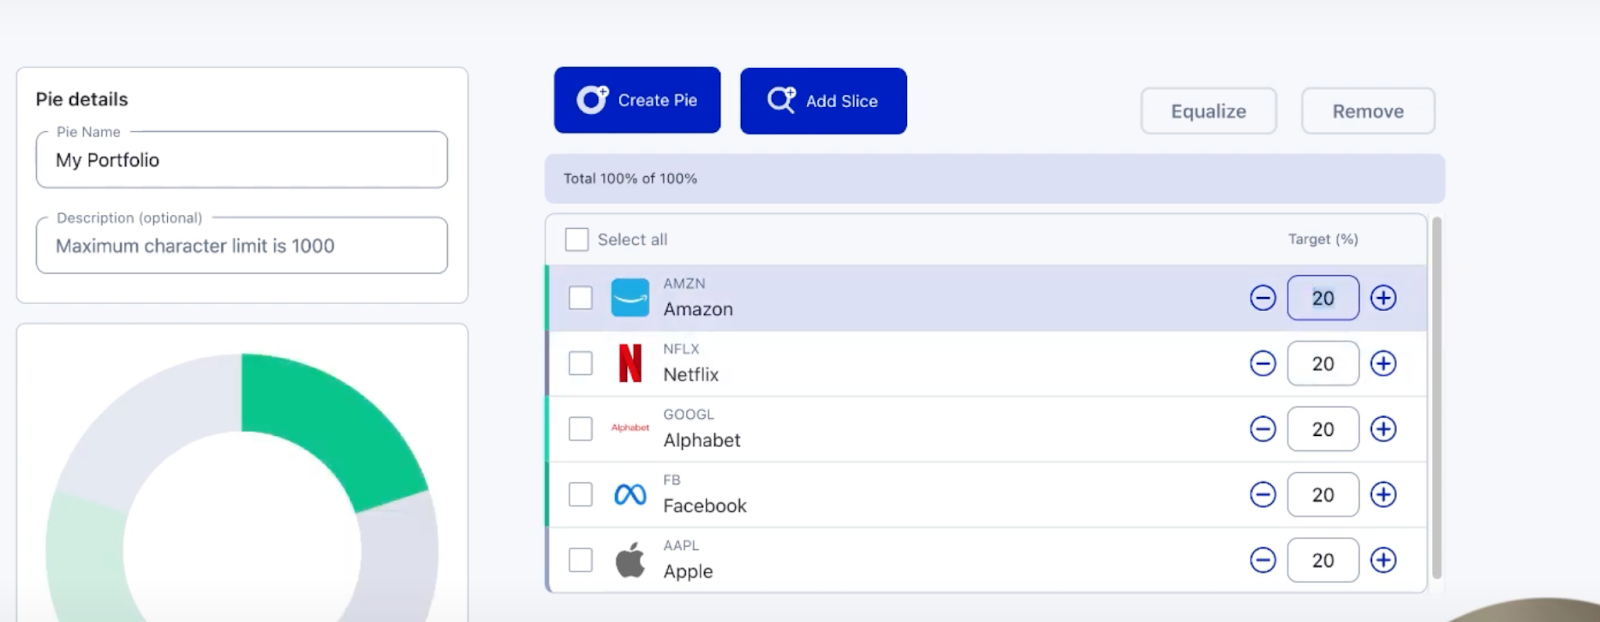The height and width of the screenshot is (622, 1600).
Task: Check the Apple row checkbox
Action: point(580,560)
